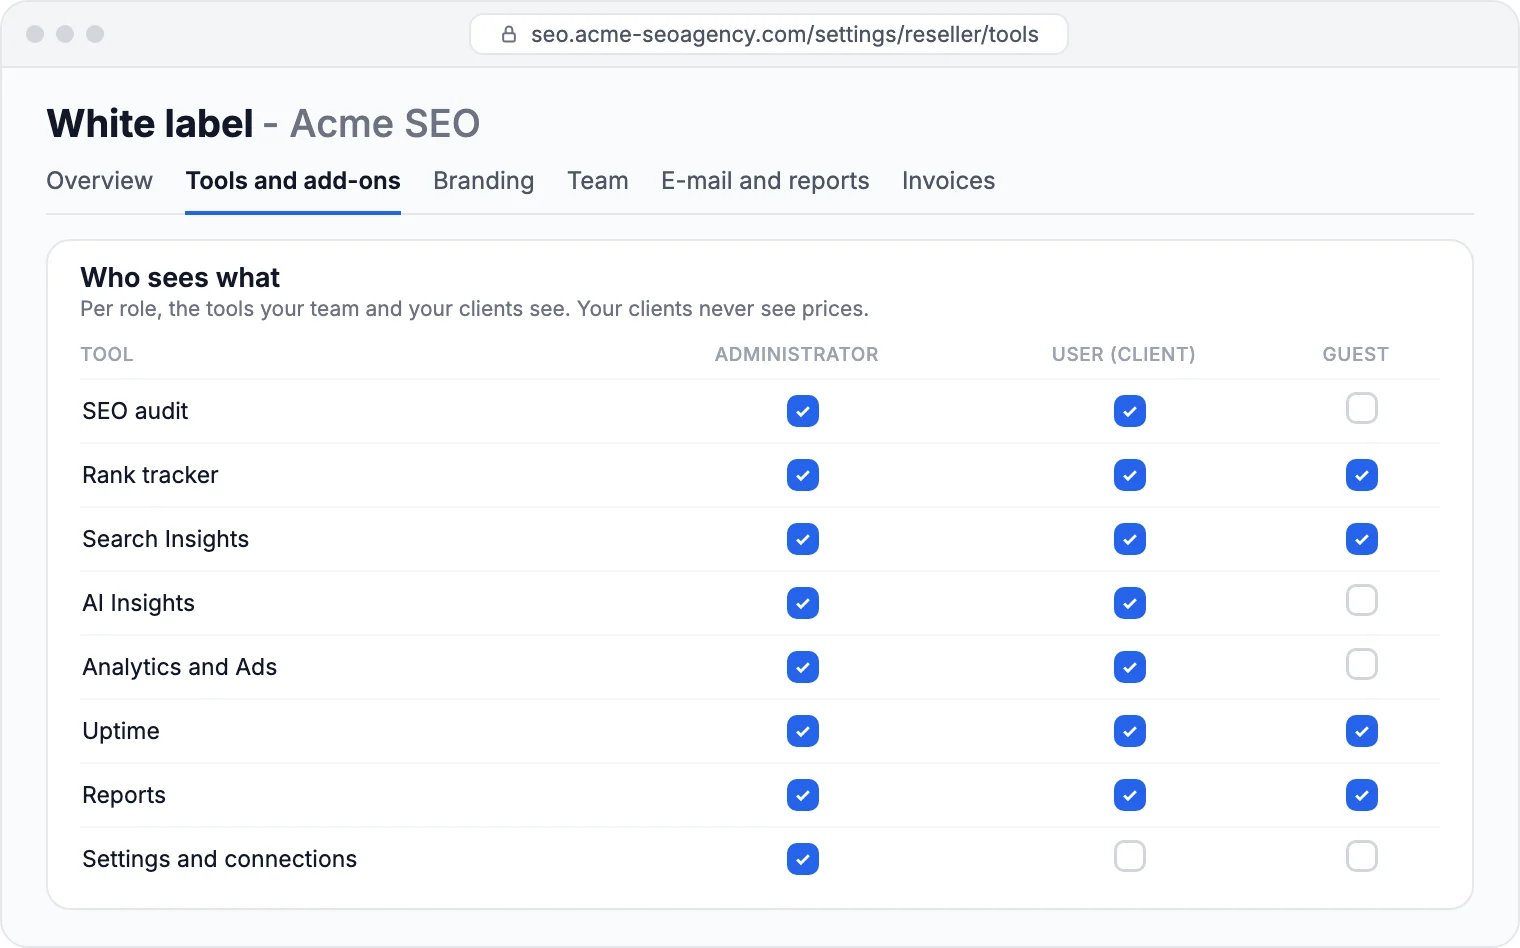Click the "Settings and connections" row label
The width and height of the screenshot is (1520, 948).
tap(220, 859)
